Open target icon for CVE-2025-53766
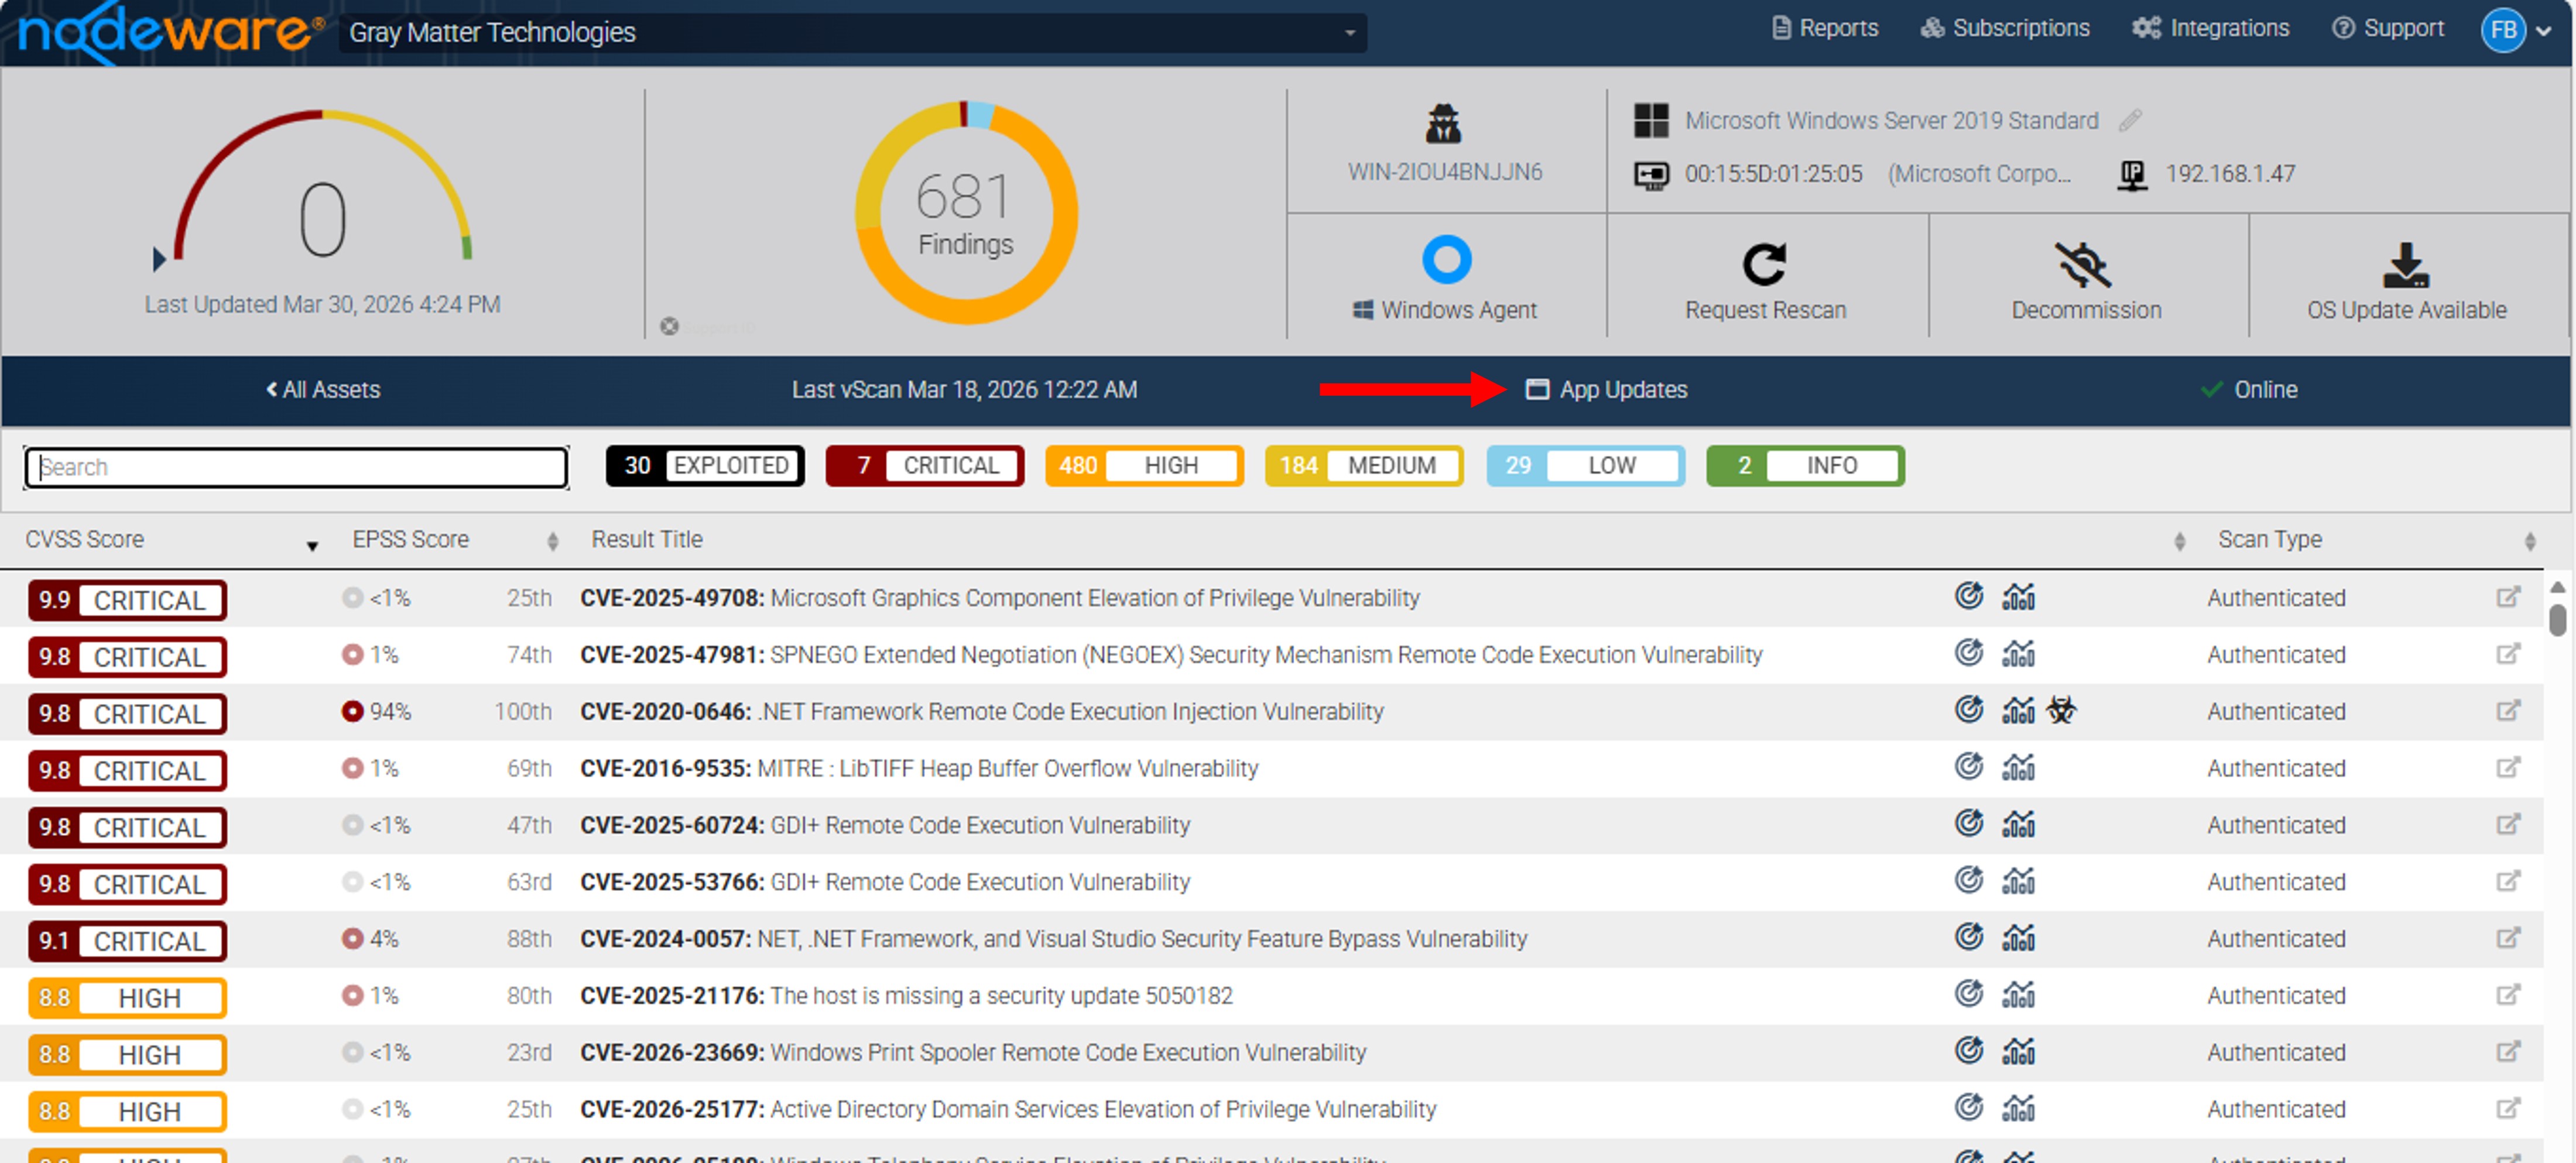Image resolution: width=2576 pixels, height=1163 pixels. 1968,881
